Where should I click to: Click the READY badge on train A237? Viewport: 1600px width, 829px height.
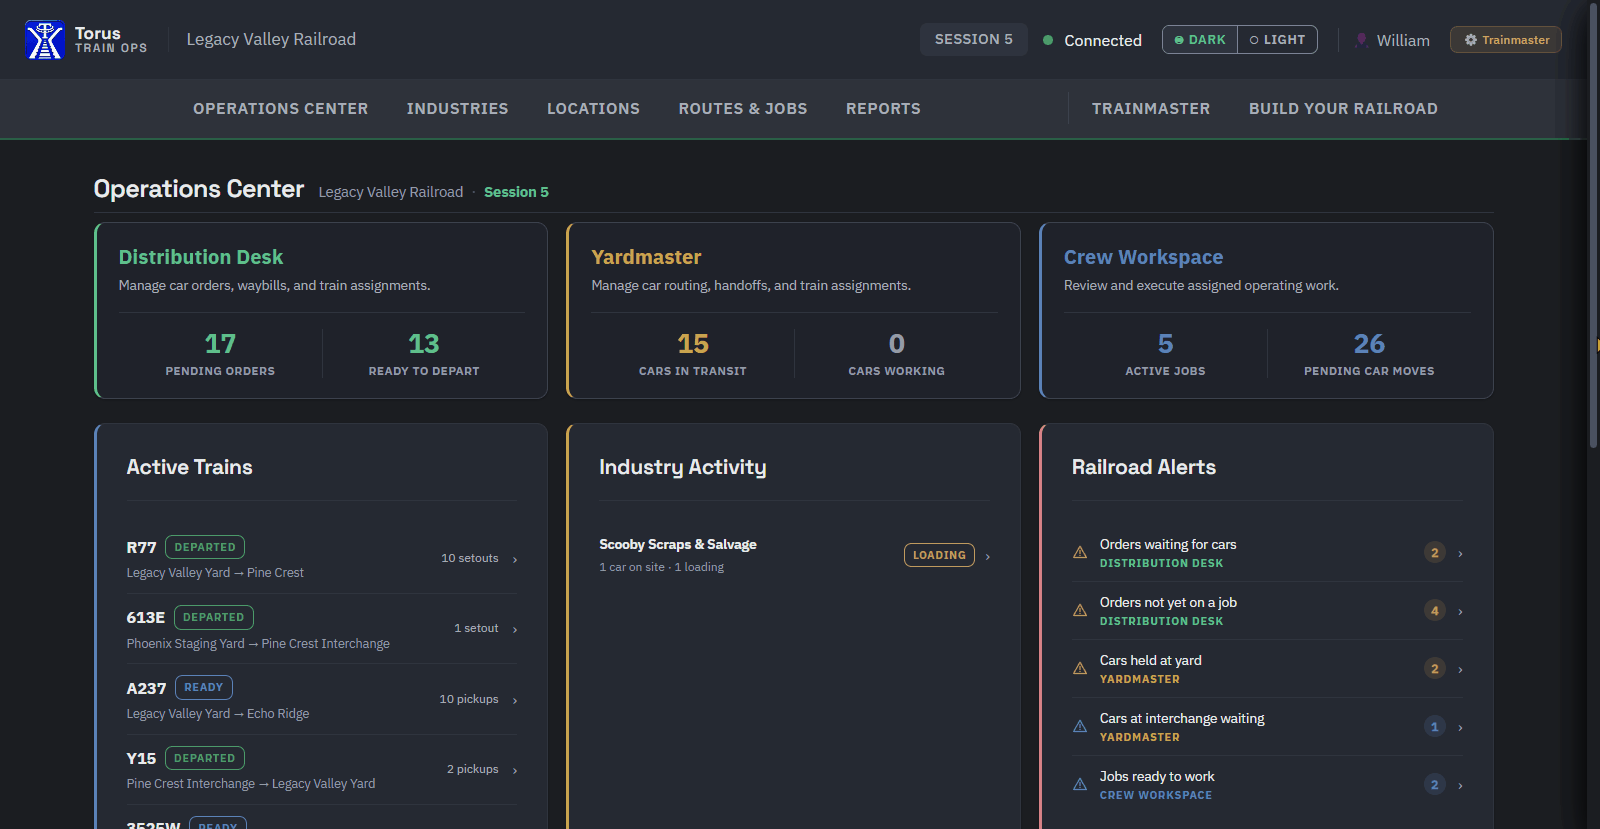click(x=204, y=687)
